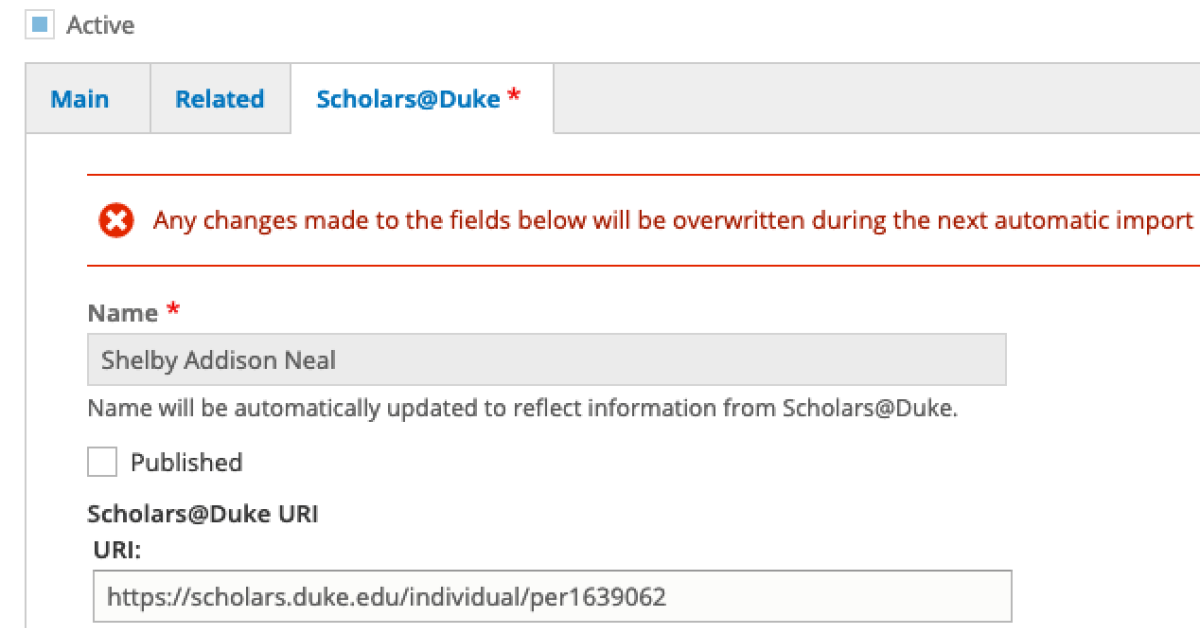Focus the URI input with scholars.duke.edu address

[552, 597]
